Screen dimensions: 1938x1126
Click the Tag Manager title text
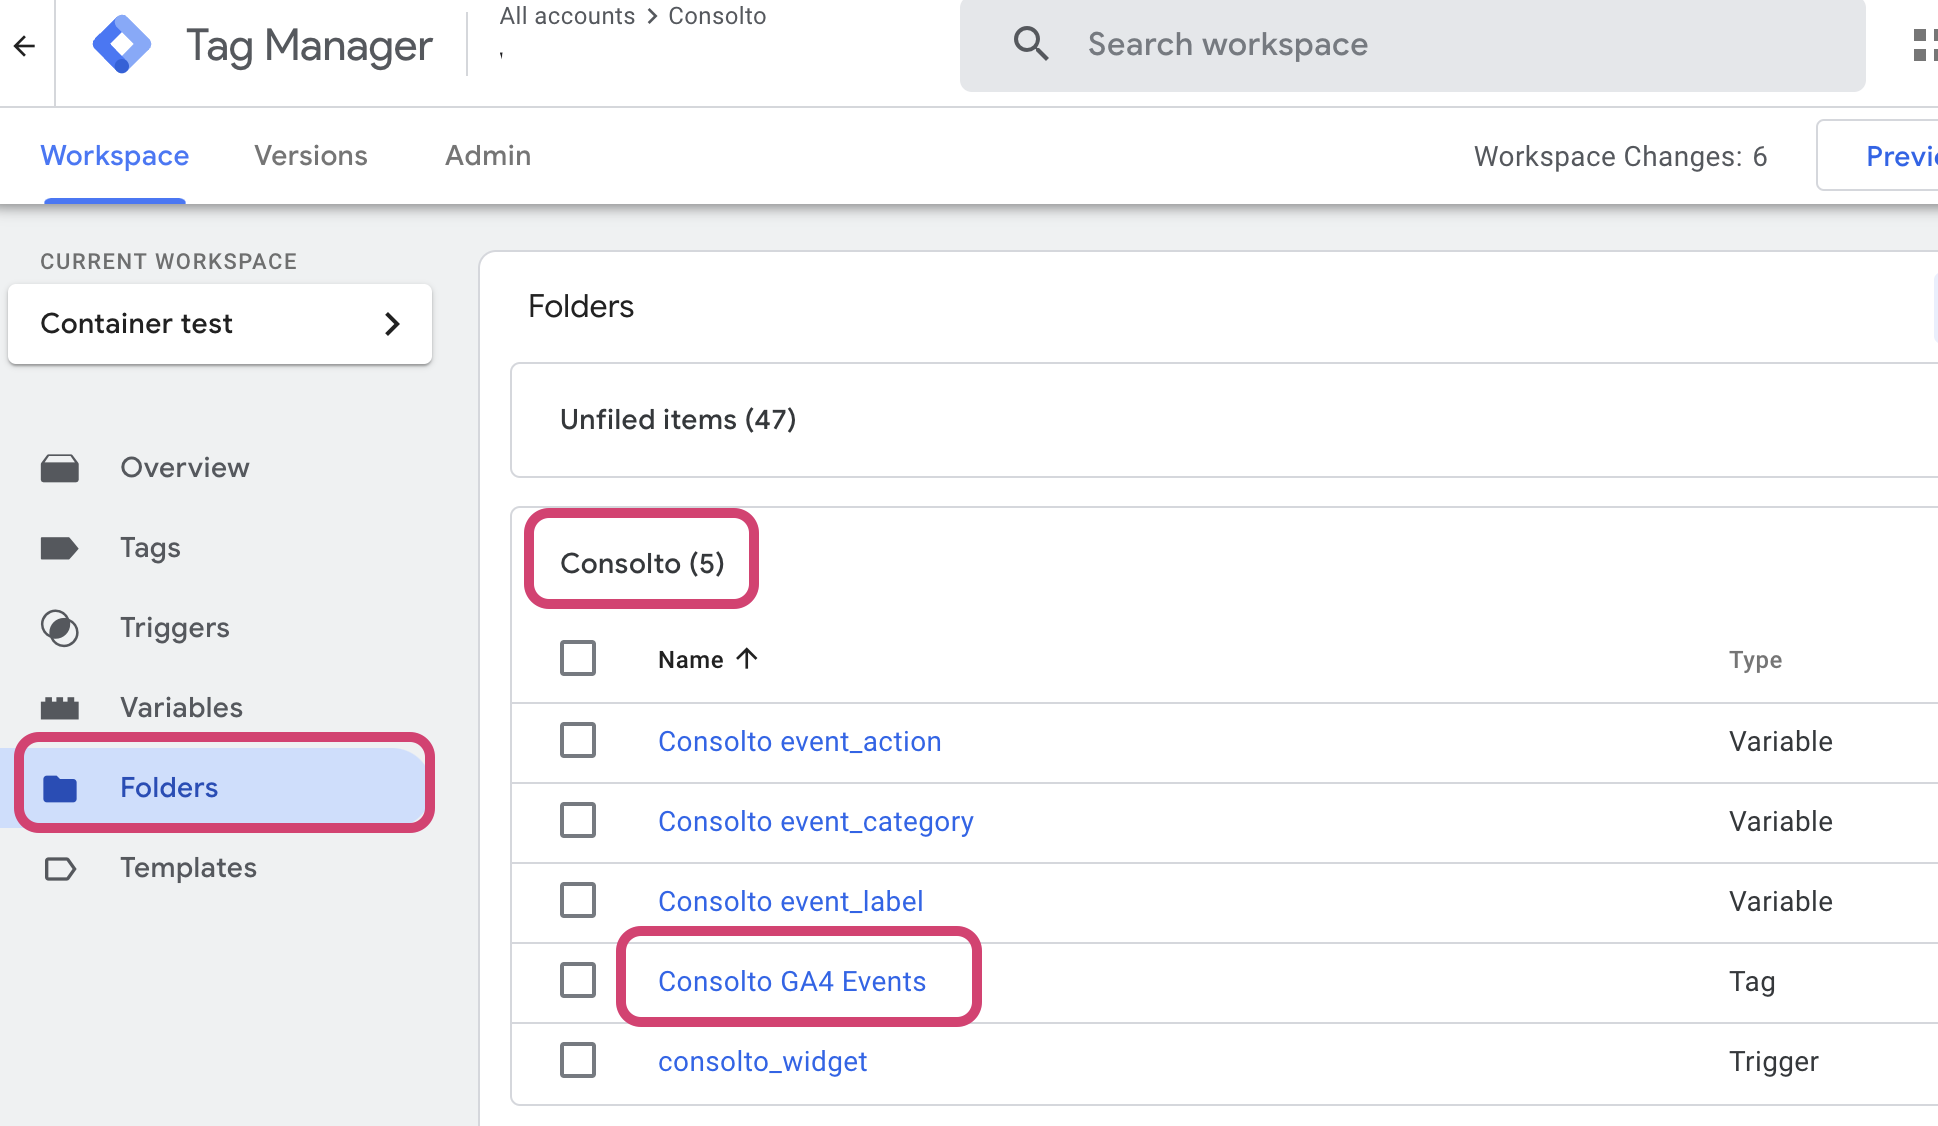tap(309, 46)
